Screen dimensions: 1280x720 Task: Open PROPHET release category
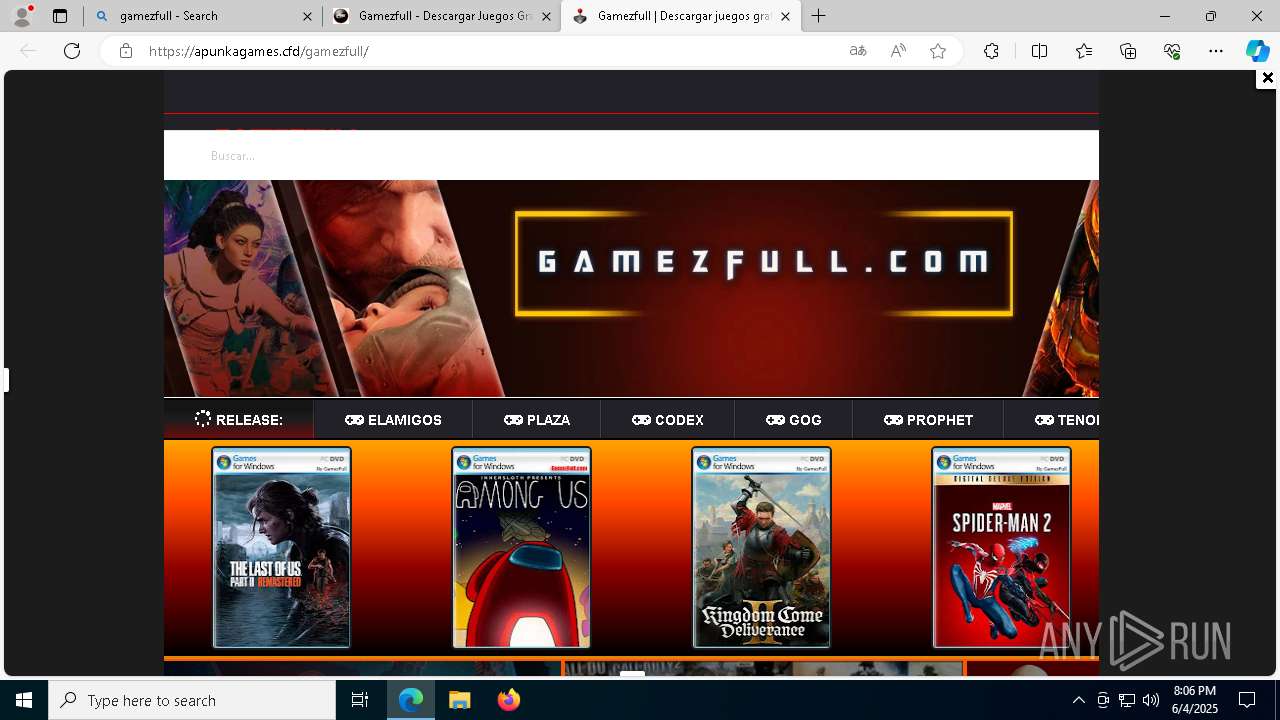(928, 419)
